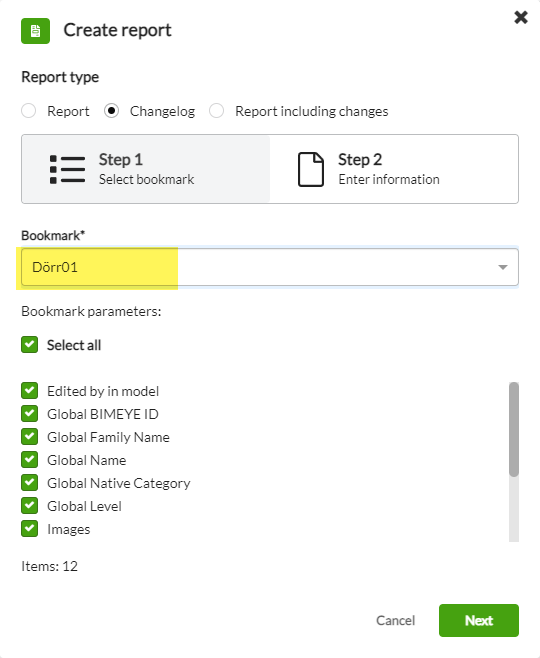Open Step 1 Select bookmark tab
Image resolution: width=540 pixels, height=658 pixels.
tap(146, 169)
